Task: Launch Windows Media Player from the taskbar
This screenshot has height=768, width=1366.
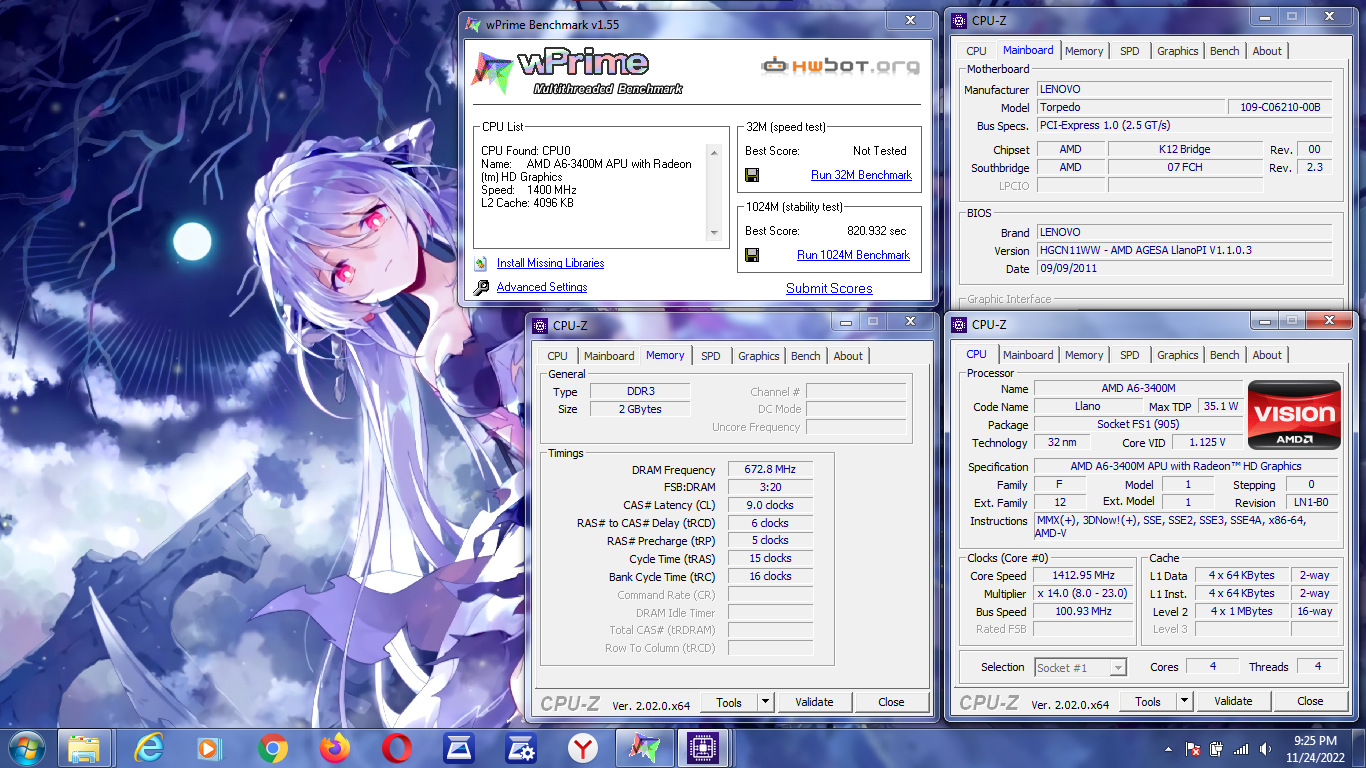Action: pos(209,747)
